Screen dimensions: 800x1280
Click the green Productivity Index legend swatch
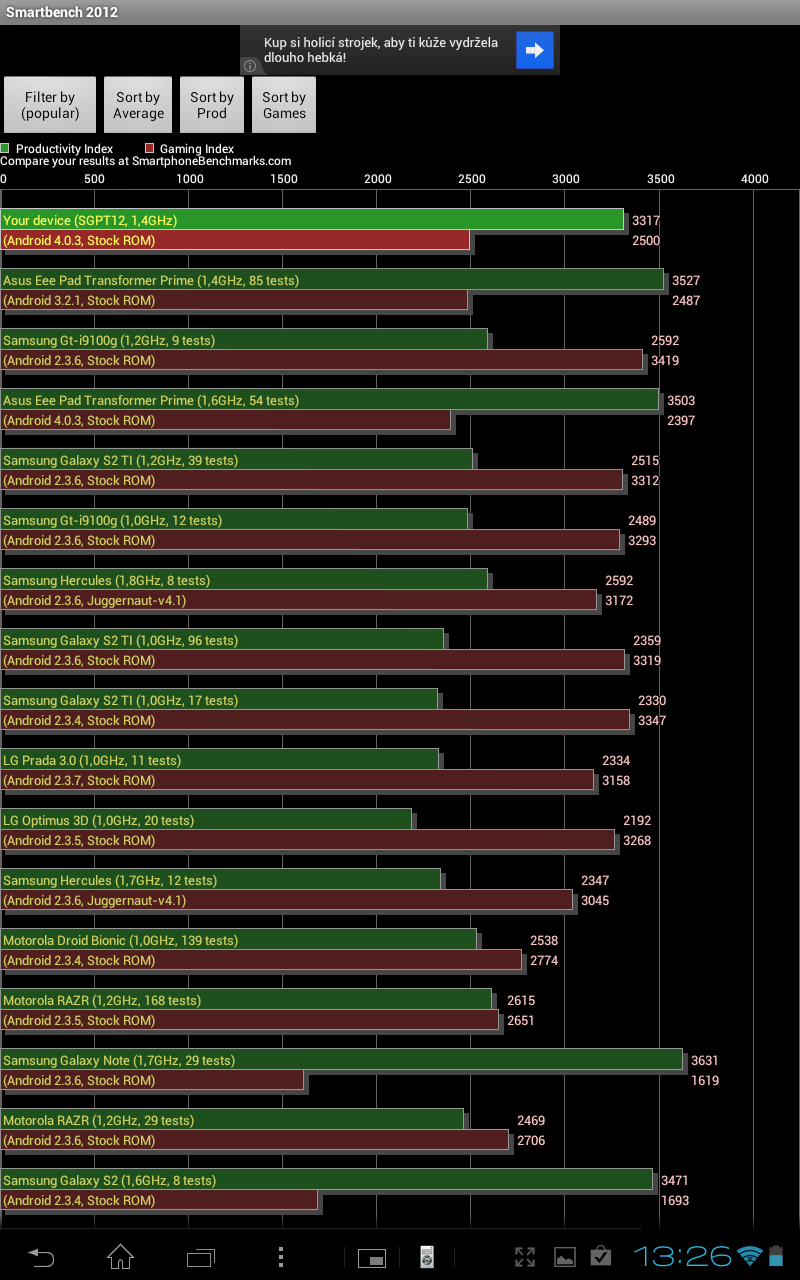5,148
